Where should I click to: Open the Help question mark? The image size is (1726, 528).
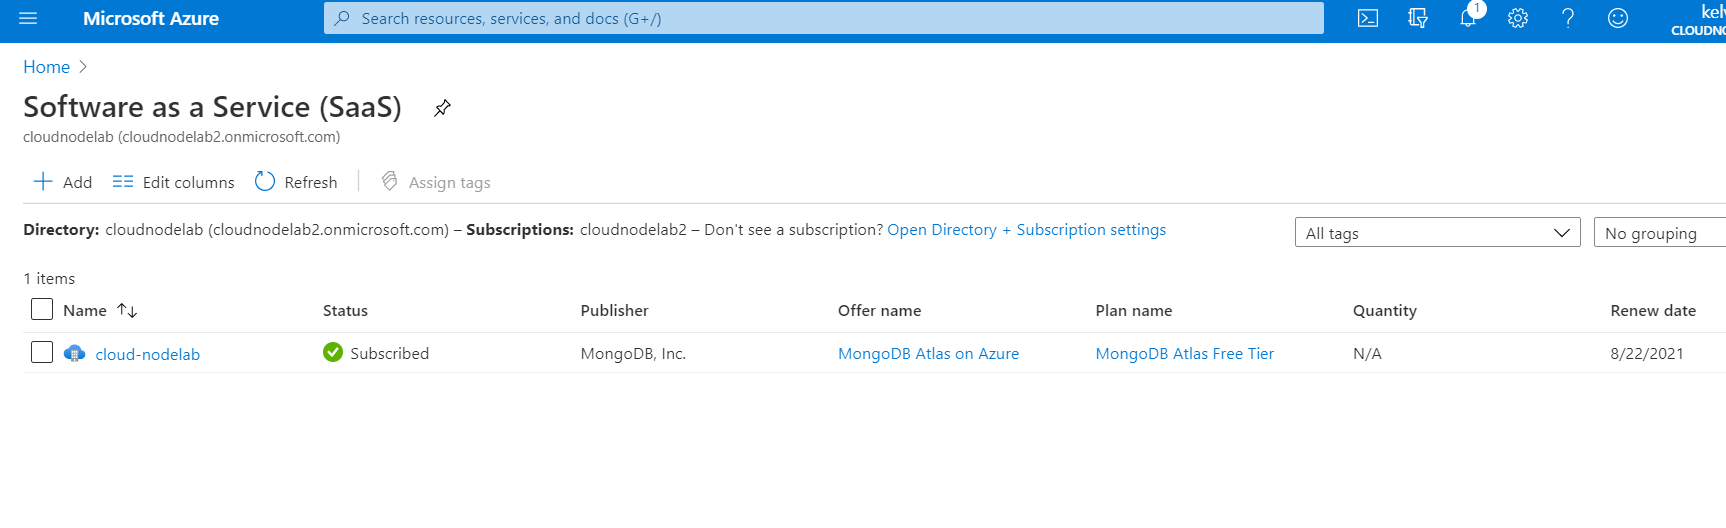(1568, 18)
